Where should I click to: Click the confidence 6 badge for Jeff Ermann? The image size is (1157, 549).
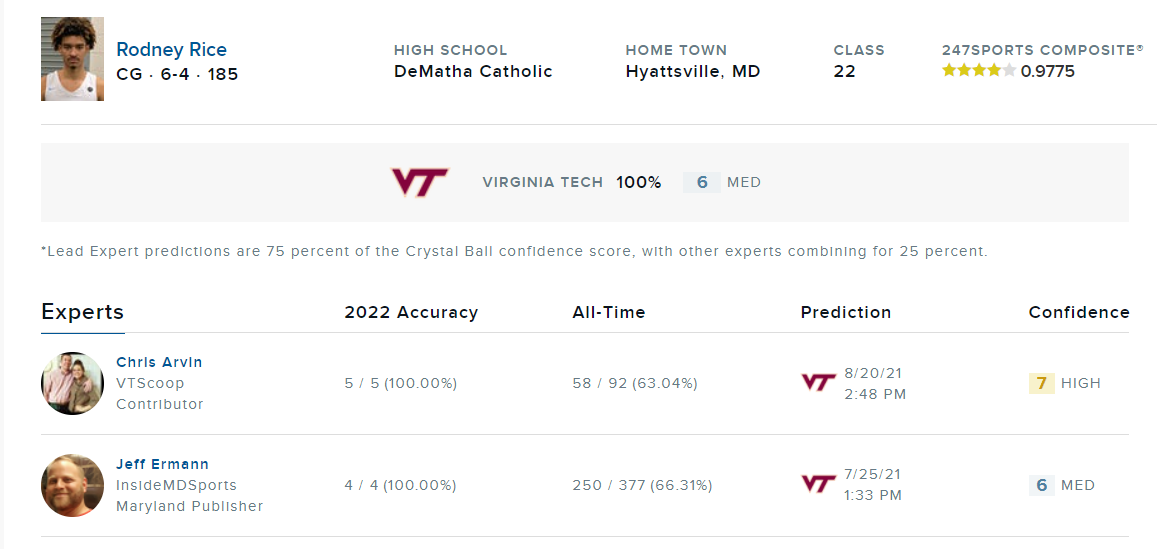click(x=1041, y=485)
